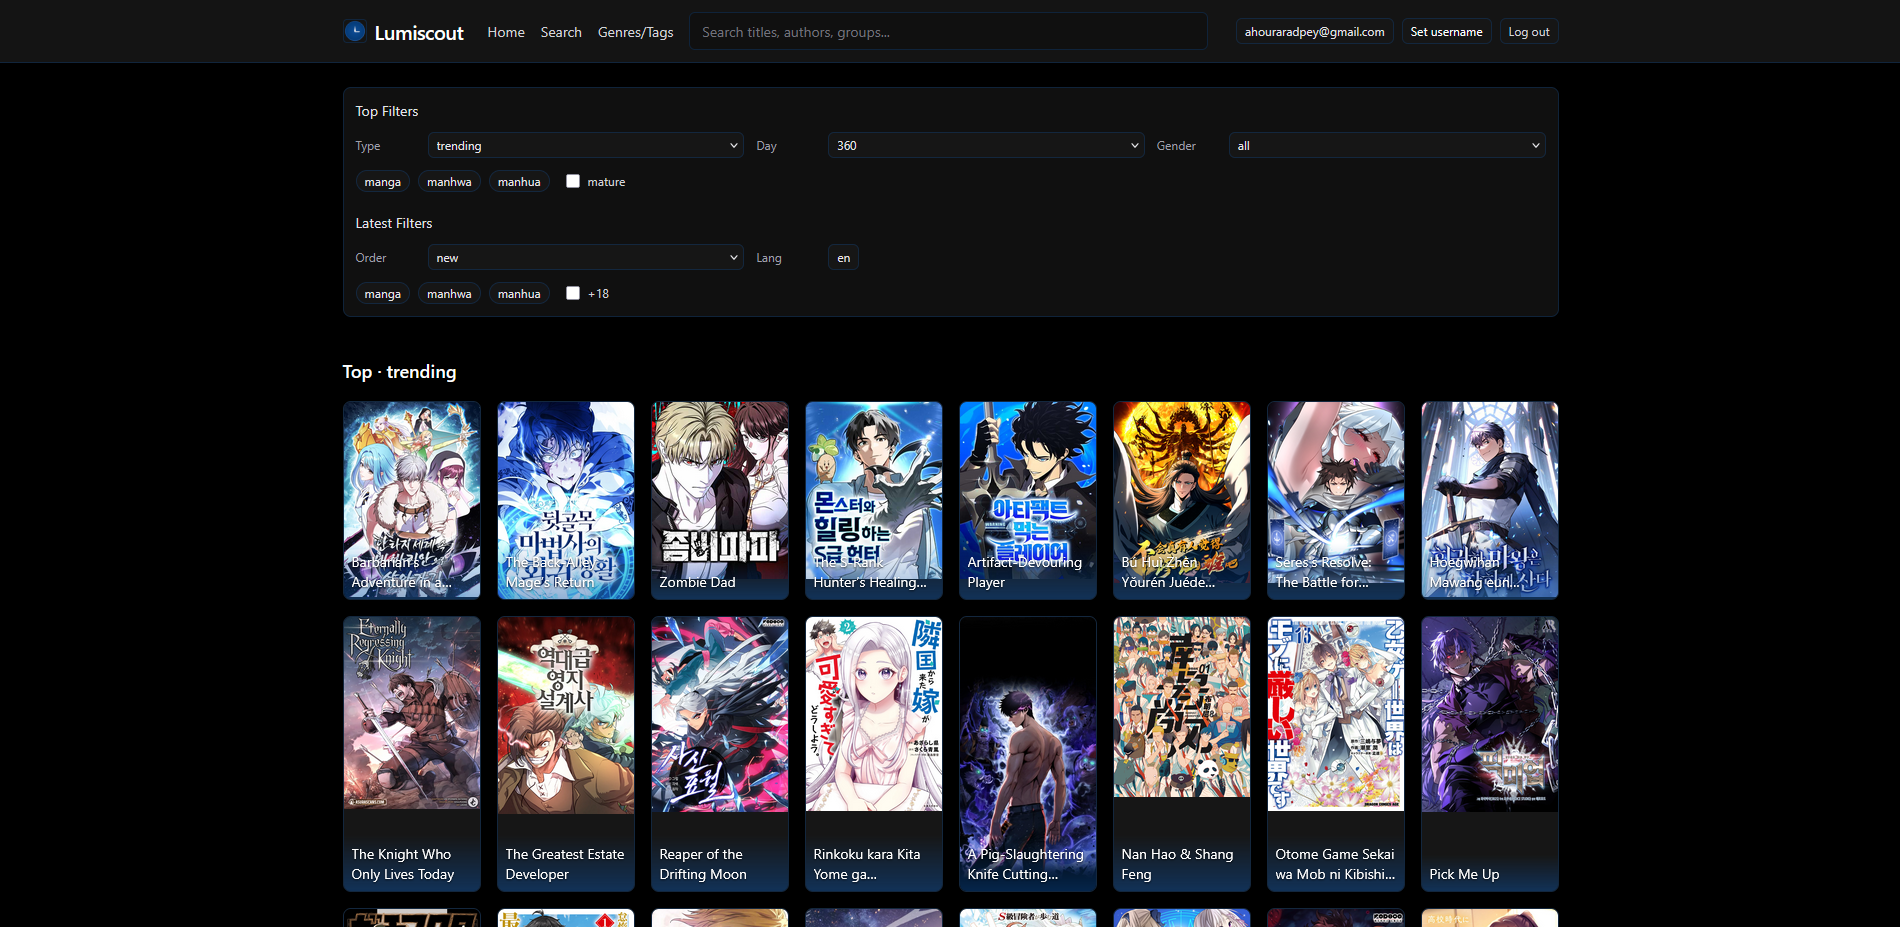Open The Knight Who Only Lives Today cover
This screenshot has width=1900, height=927.
pyautogui.click(x=412, y=753)
